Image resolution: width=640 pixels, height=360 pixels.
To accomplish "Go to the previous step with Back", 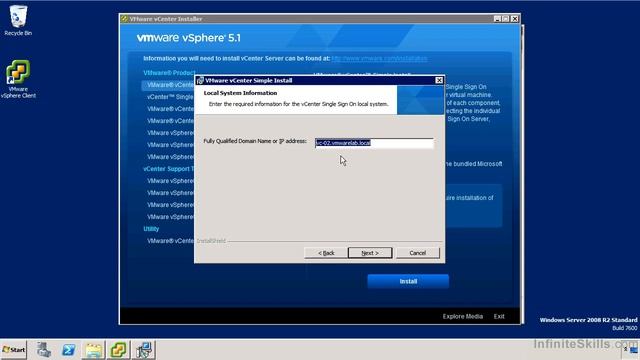I will (326, 253).
